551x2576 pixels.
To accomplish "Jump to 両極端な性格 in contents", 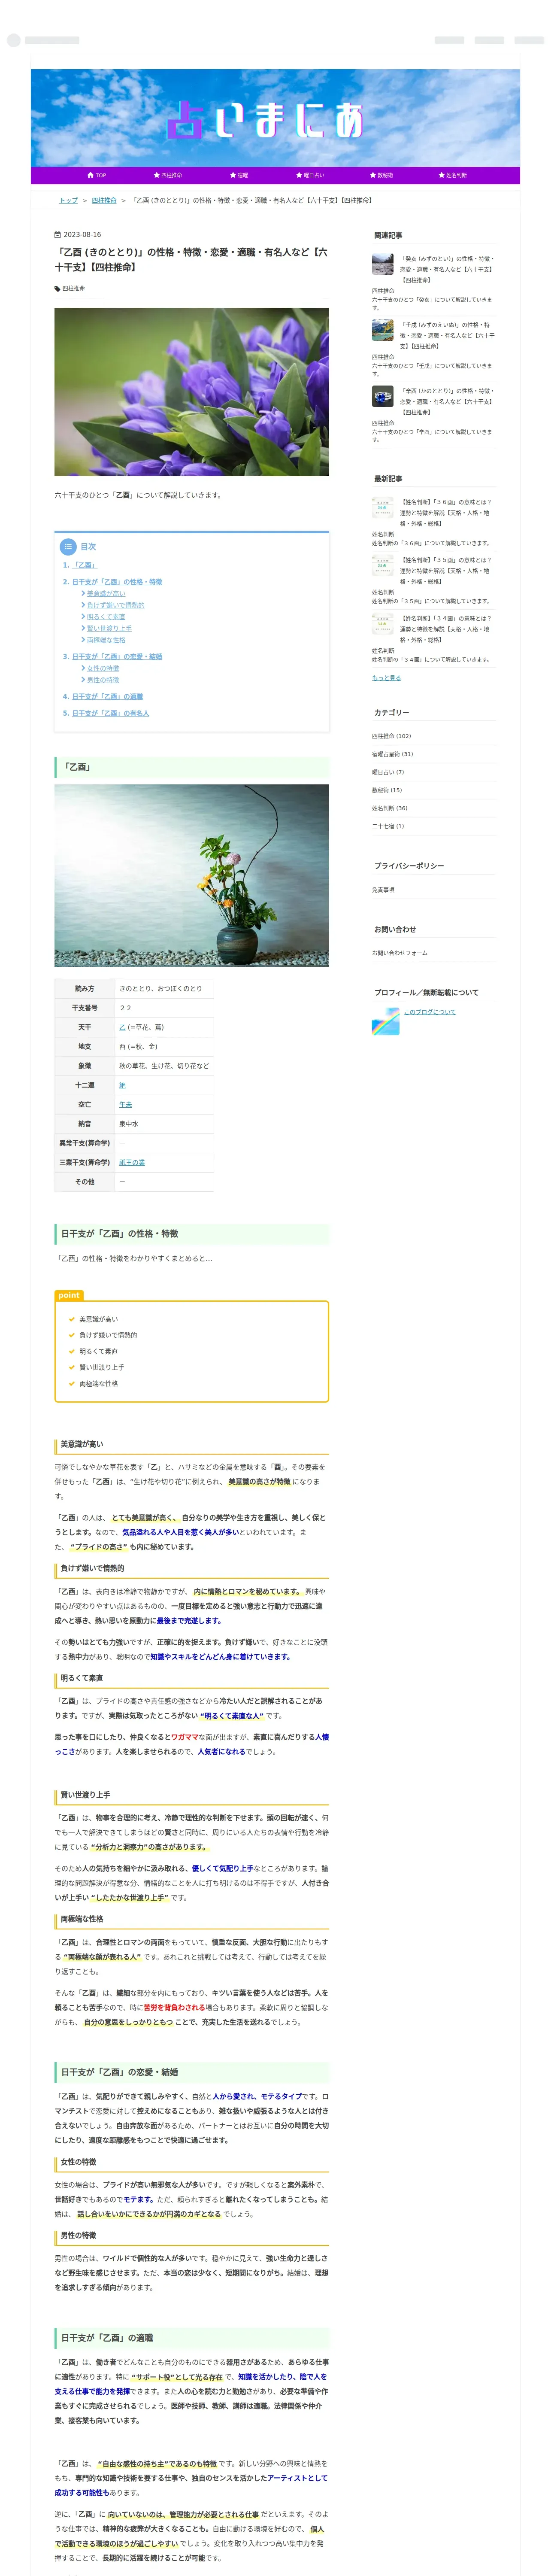I will click(106, 640).
